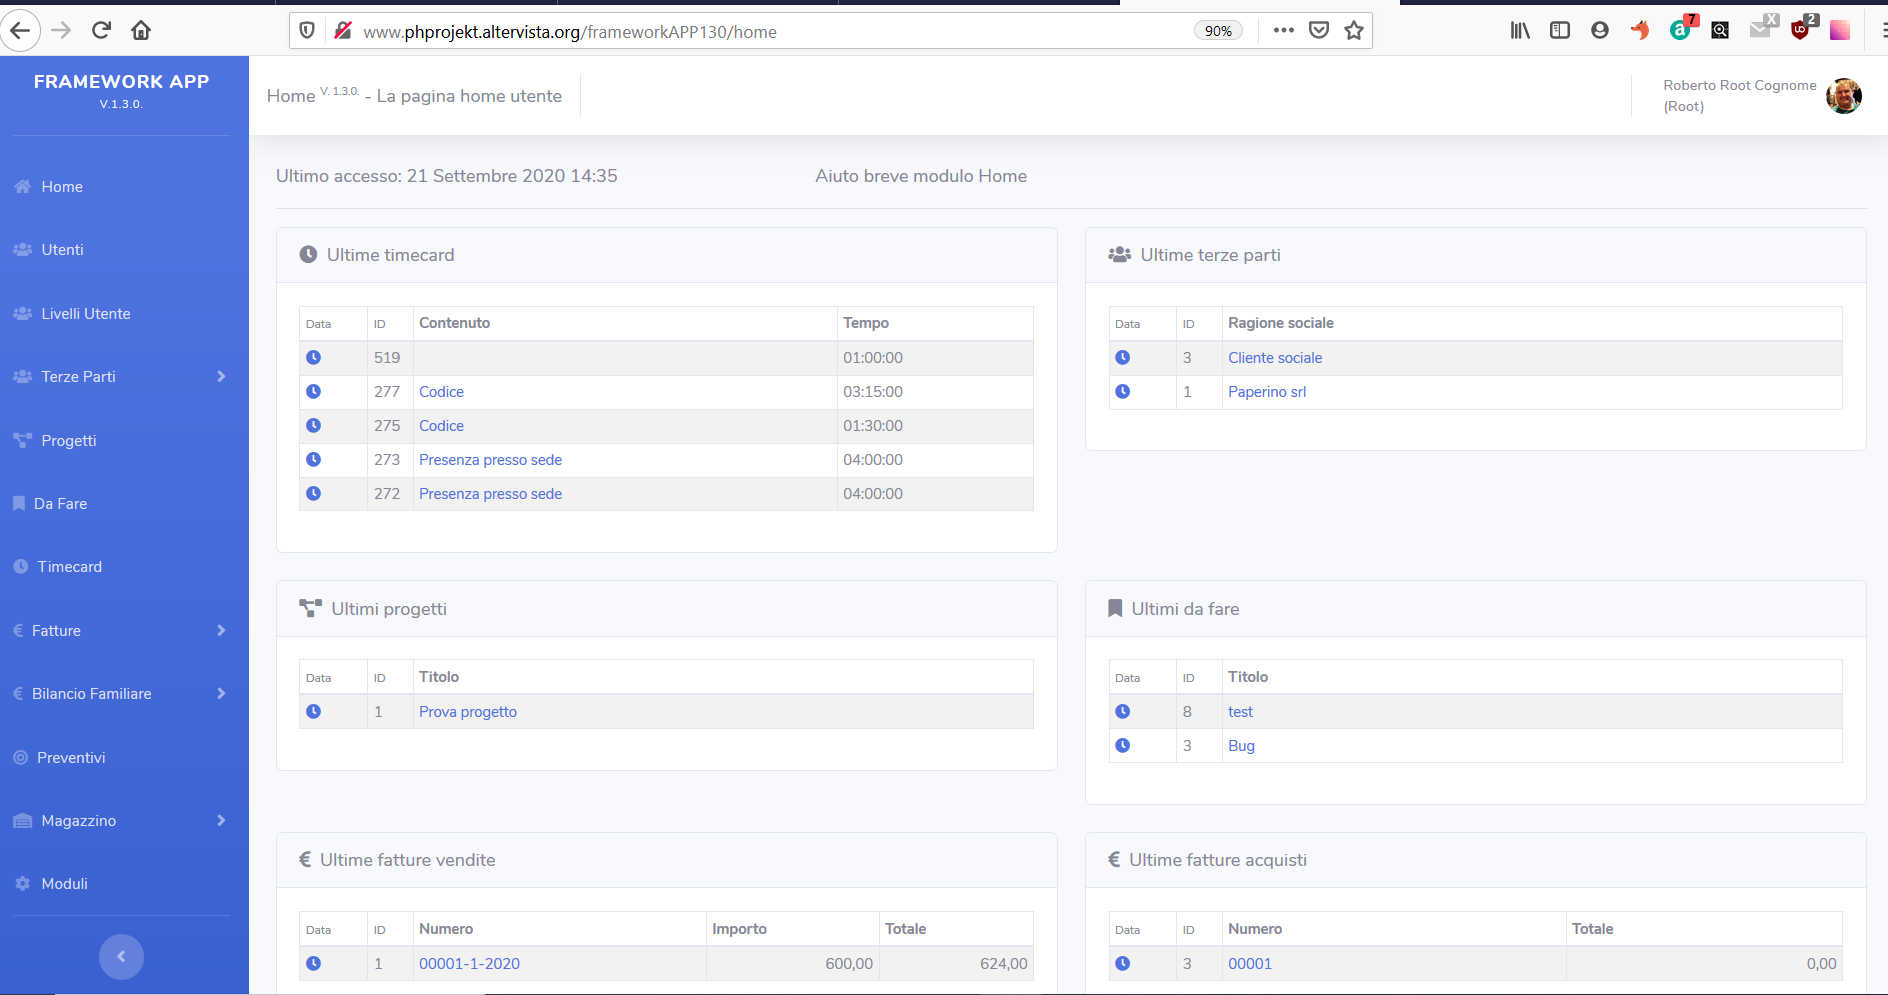The width and height of the screenshot is (1888, 995).
Task: Expand the Terze Parti submenu chevron
Action: tap(221, 377)
